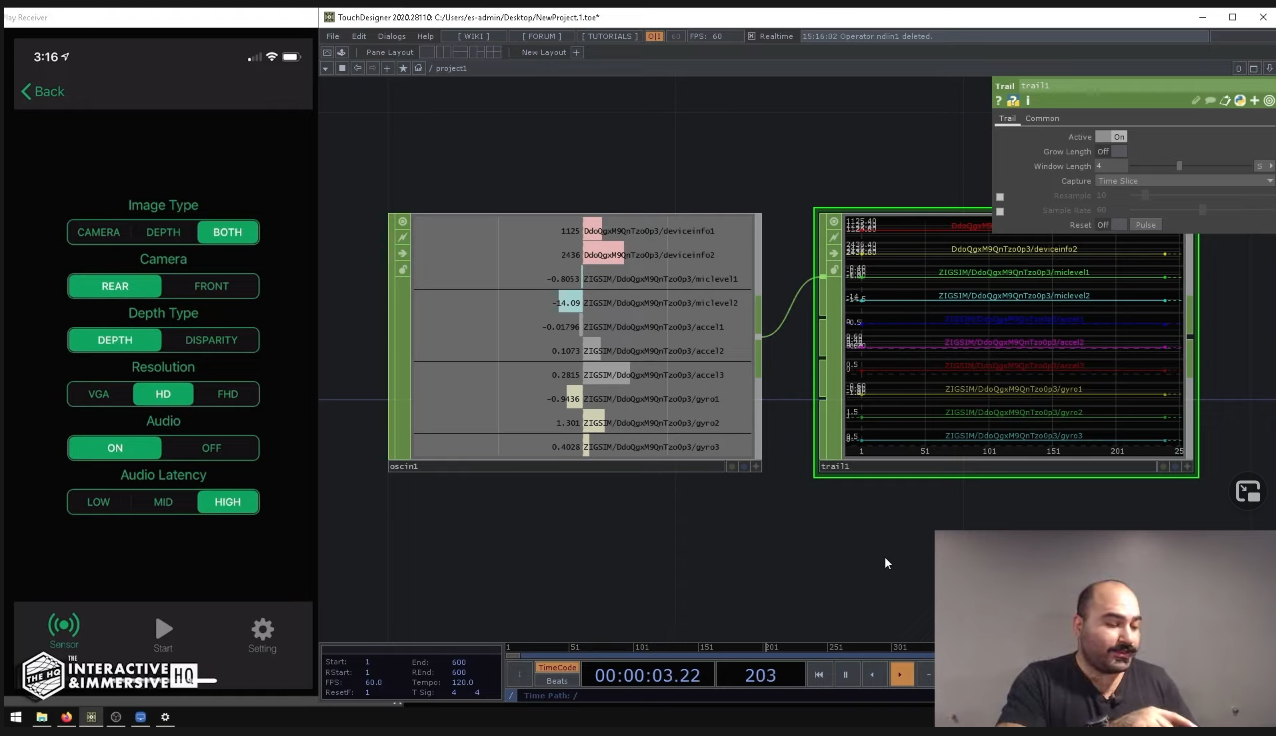1276x736 pixels.
Task: Open the Capture Time Slice dropdown
Action: pos(1184,181)
